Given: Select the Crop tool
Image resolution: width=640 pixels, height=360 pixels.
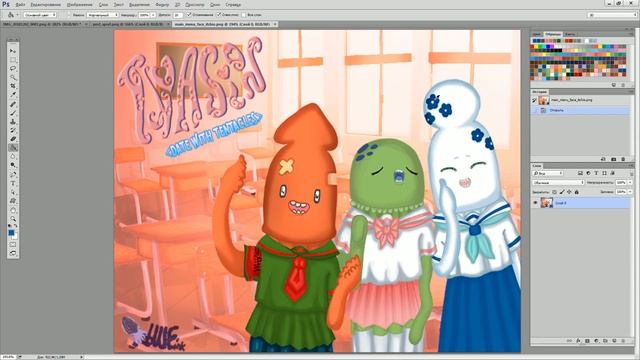Looking at the screenshot, I should (13, 86).
